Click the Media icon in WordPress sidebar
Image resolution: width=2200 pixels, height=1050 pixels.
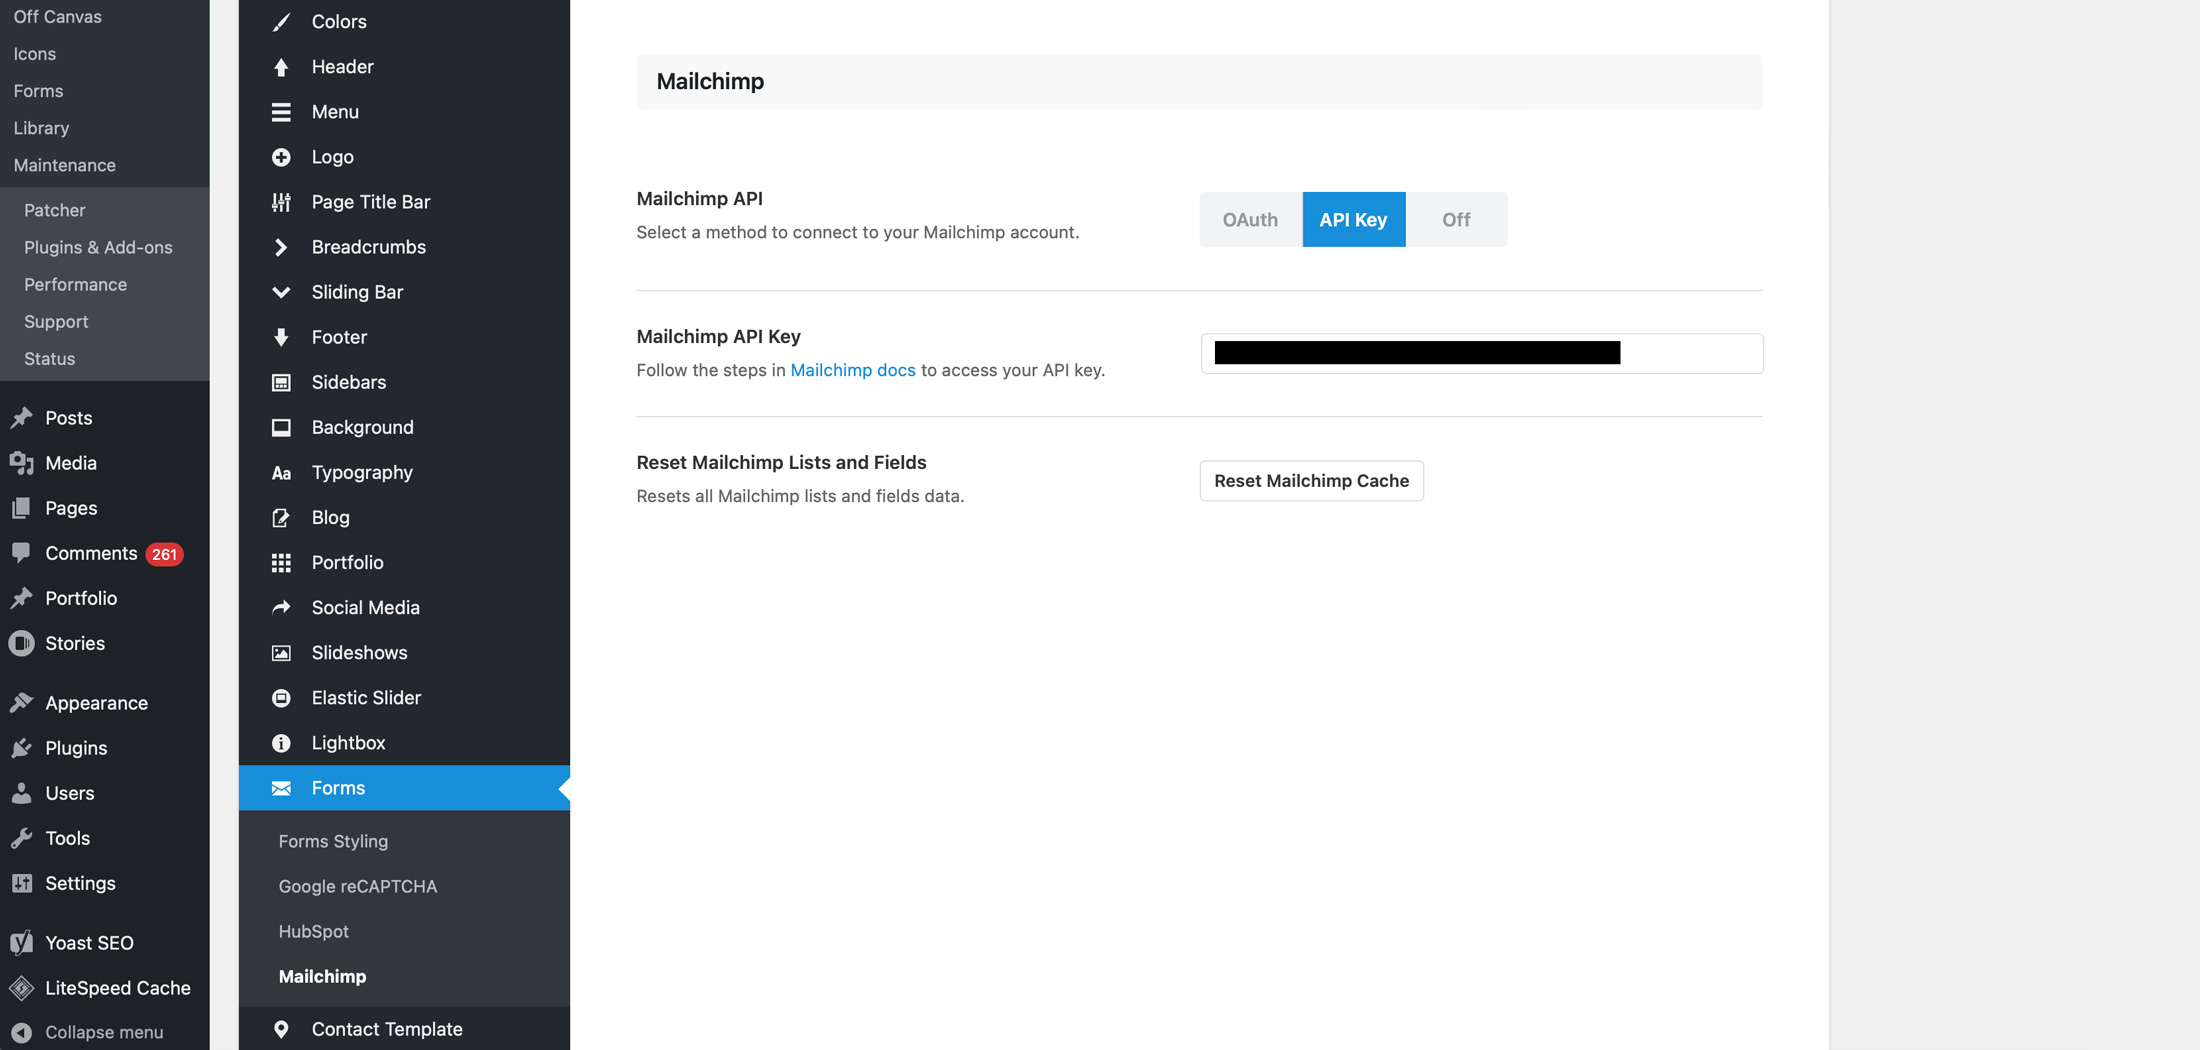[21, 463]
